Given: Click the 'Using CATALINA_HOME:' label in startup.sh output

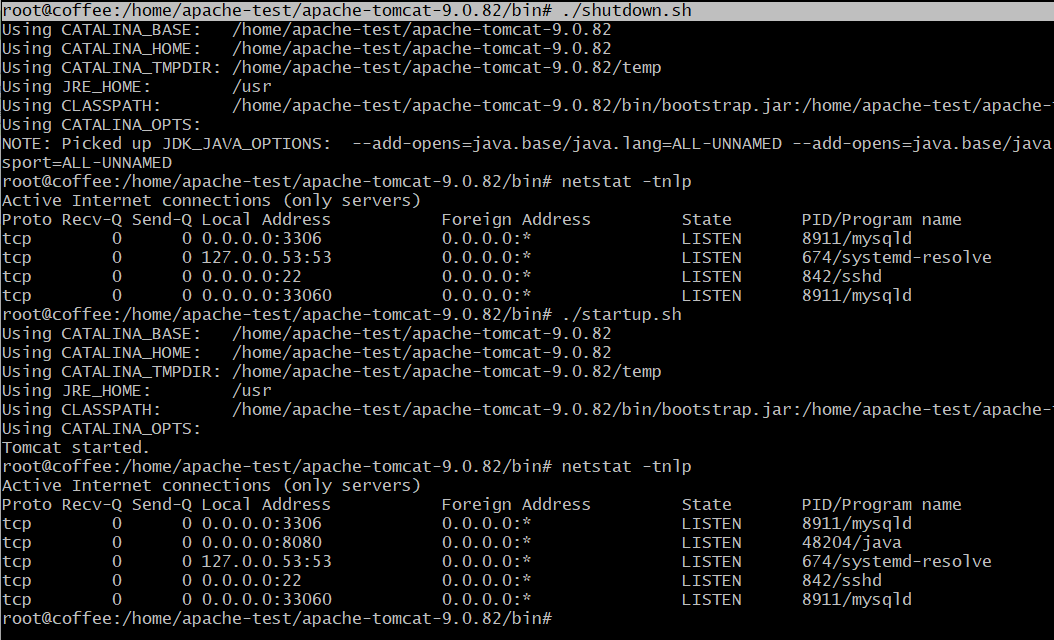Looking at the screenshot, I should coord(102,352).
